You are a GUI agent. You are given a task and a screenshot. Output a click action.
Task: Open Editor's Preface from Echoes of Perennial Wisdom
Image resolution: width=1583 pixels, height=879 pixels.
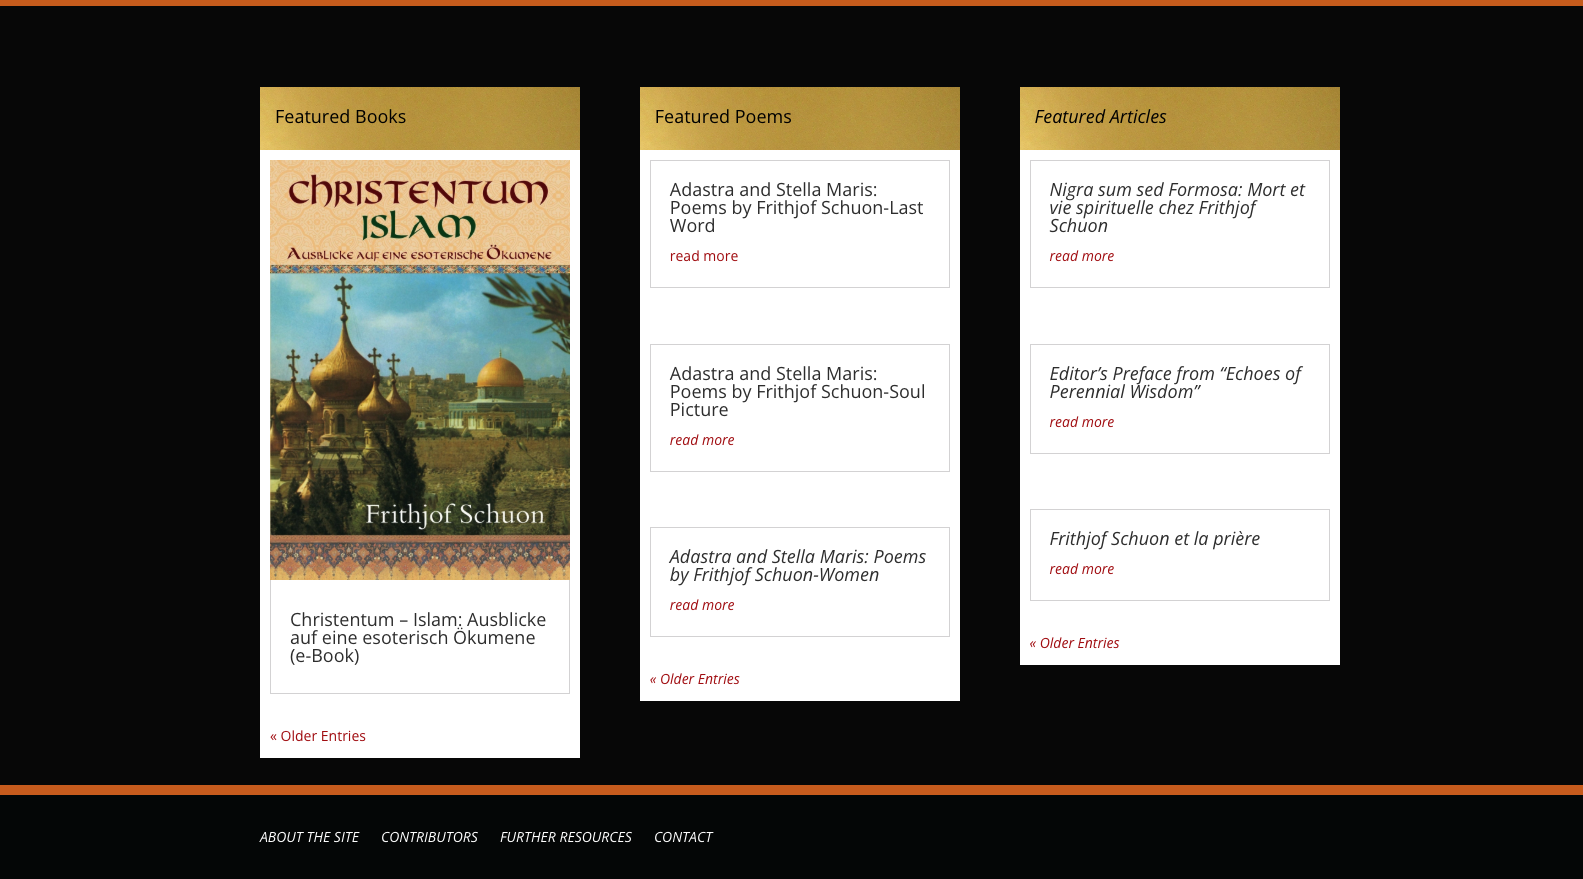coord(1175,383)
